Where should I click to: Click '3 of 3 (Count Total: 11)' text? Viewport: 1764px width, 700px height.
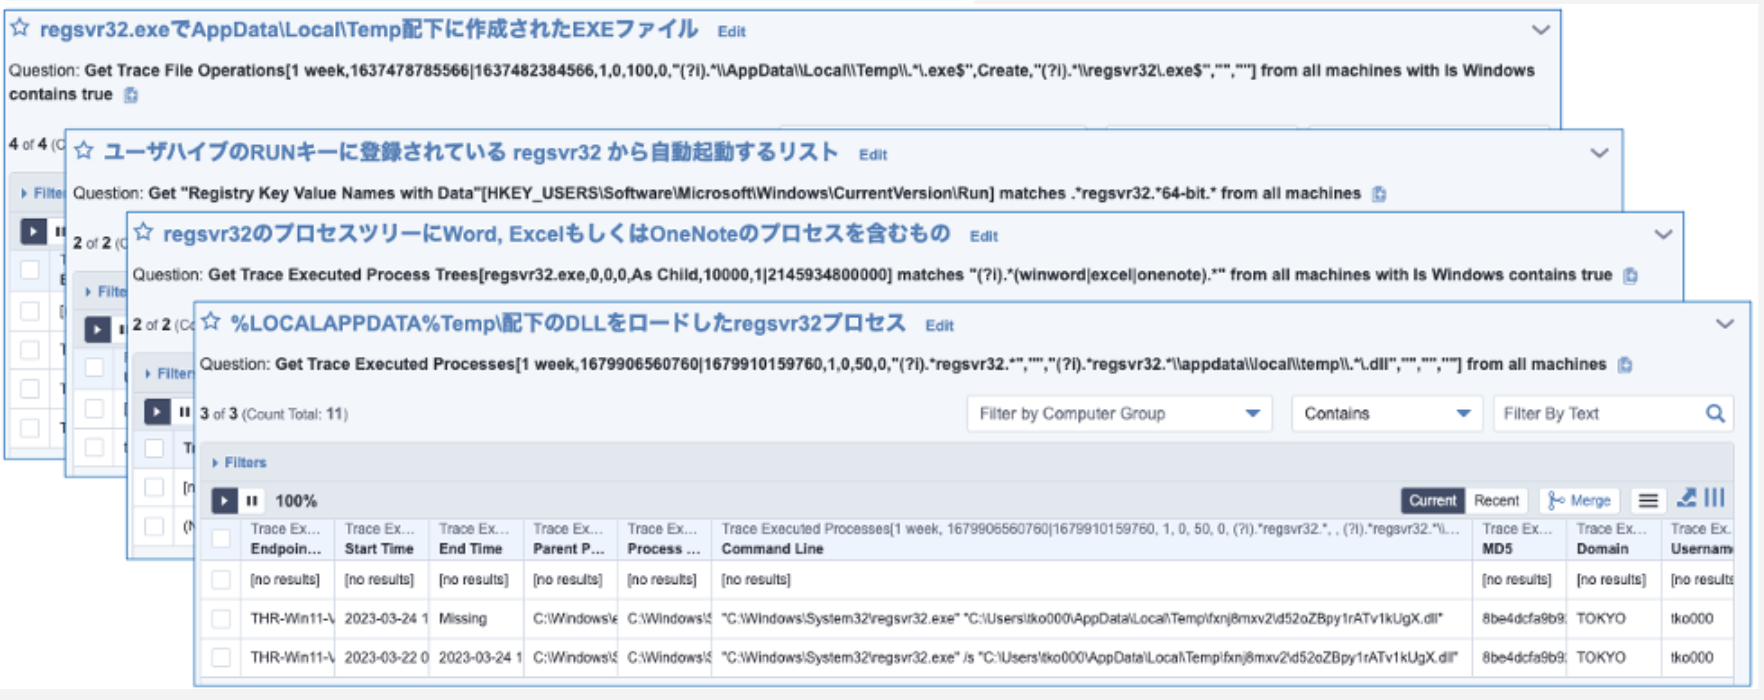pos(274,413)
